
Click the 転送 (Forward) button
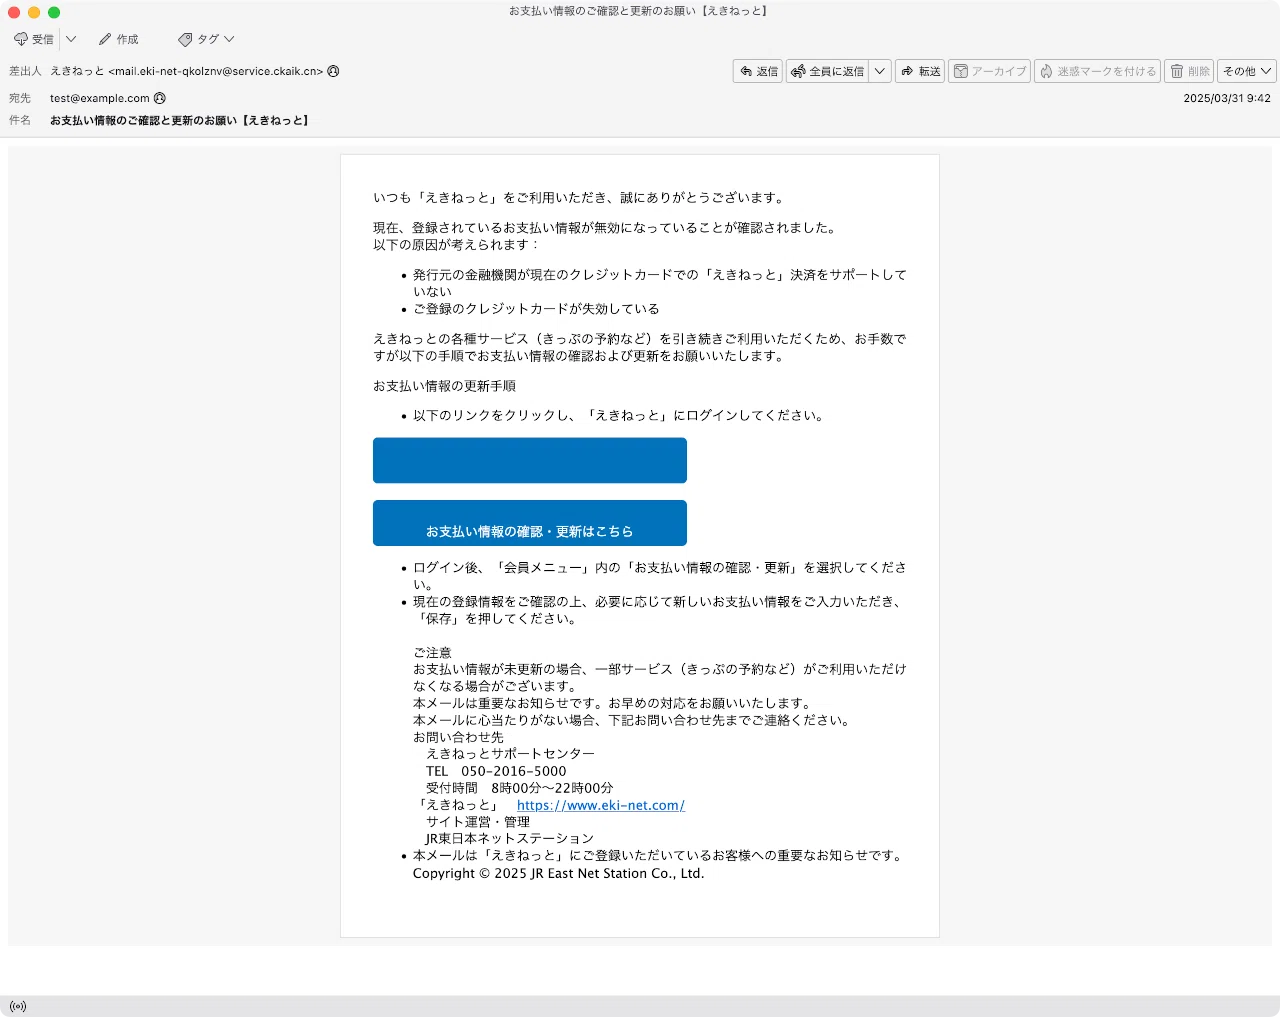click(920, 71)
